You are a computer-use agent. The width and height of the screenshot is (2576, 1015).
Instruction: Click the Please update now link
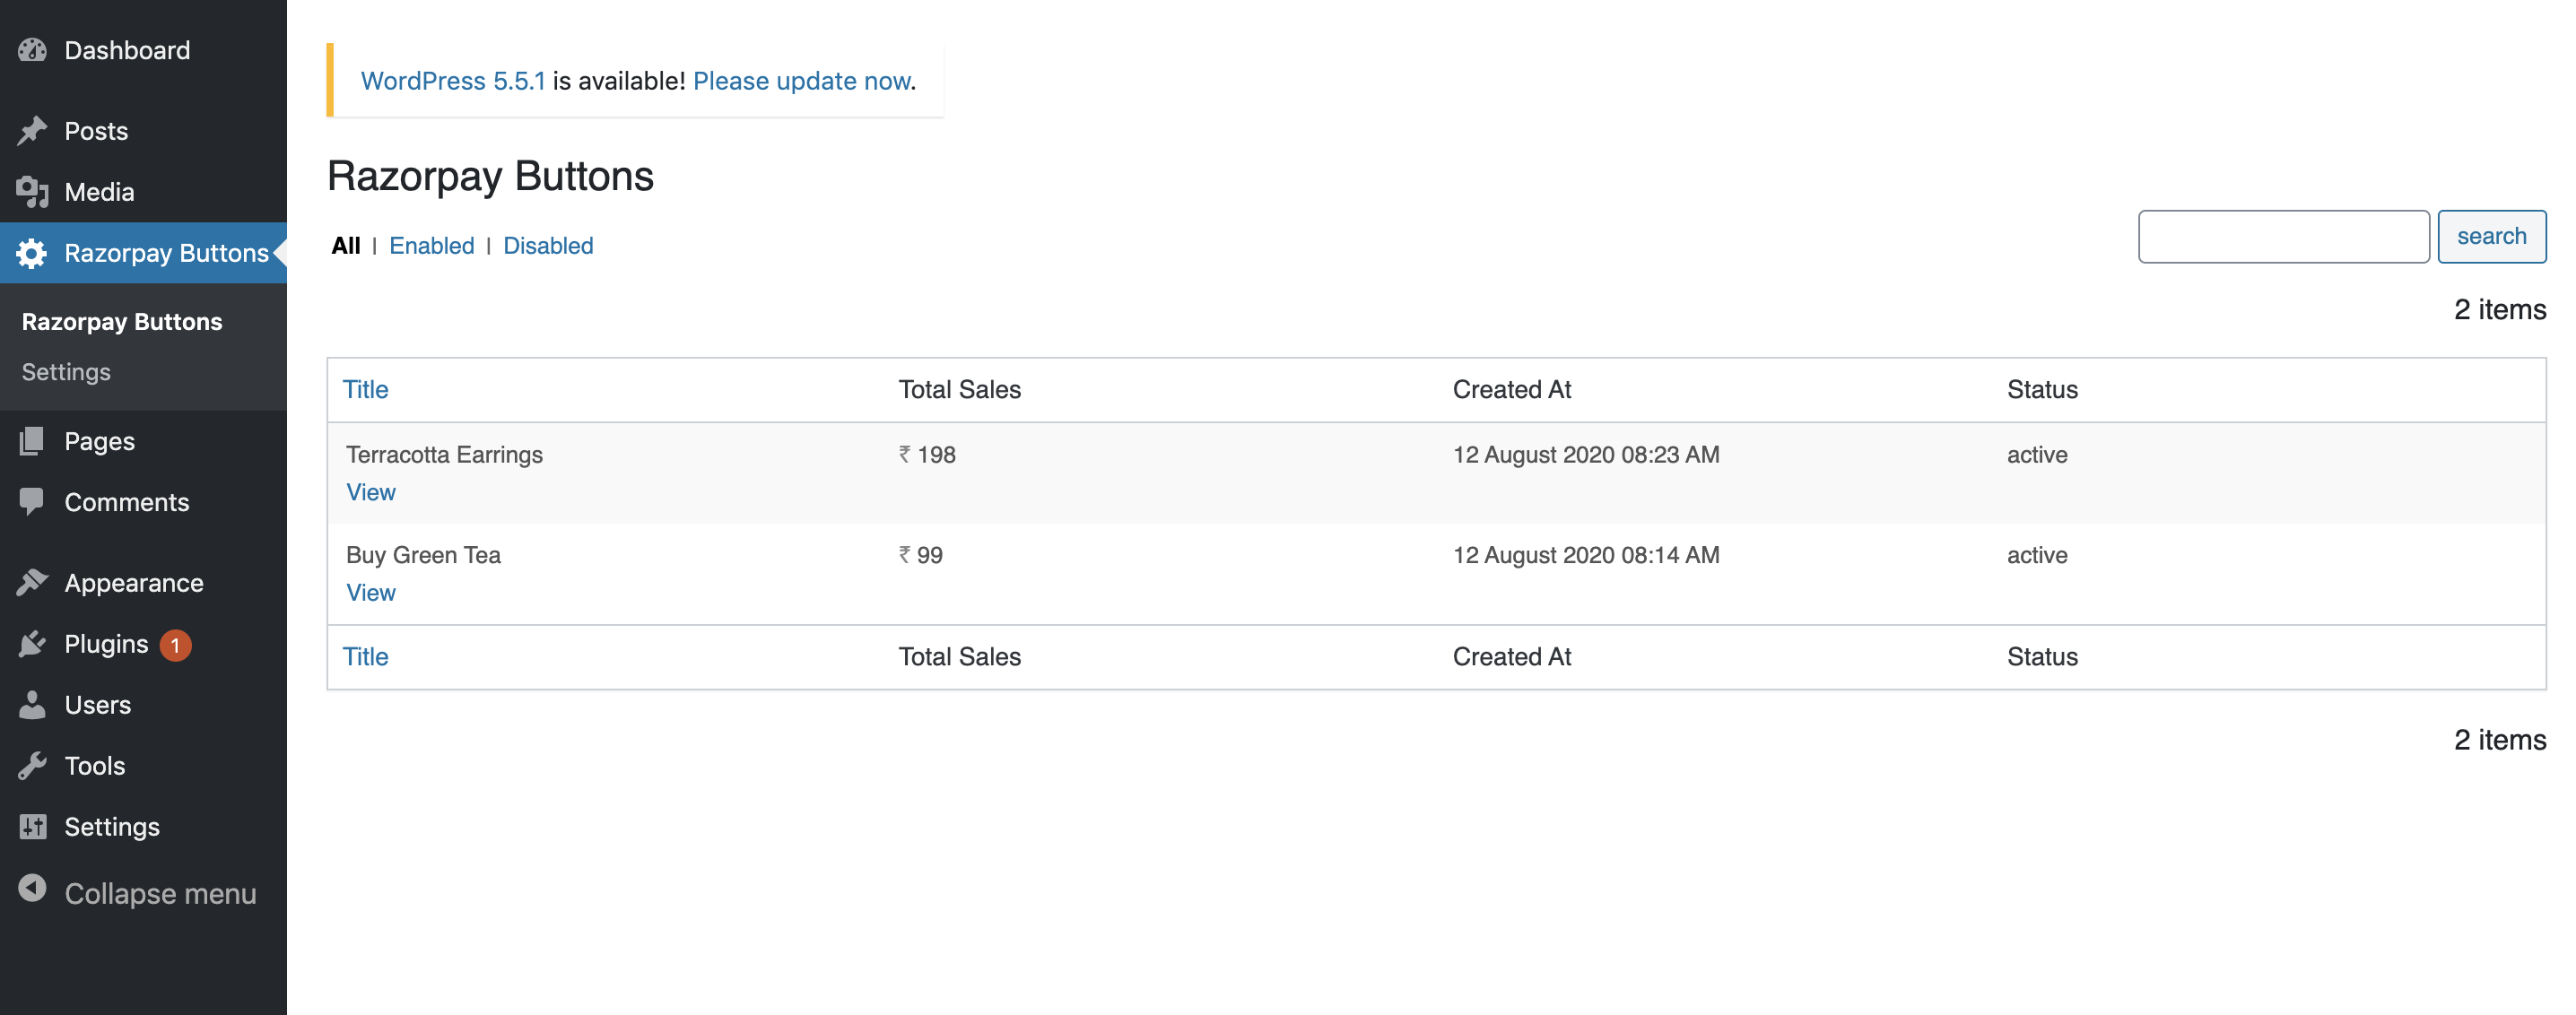[801, 81]
